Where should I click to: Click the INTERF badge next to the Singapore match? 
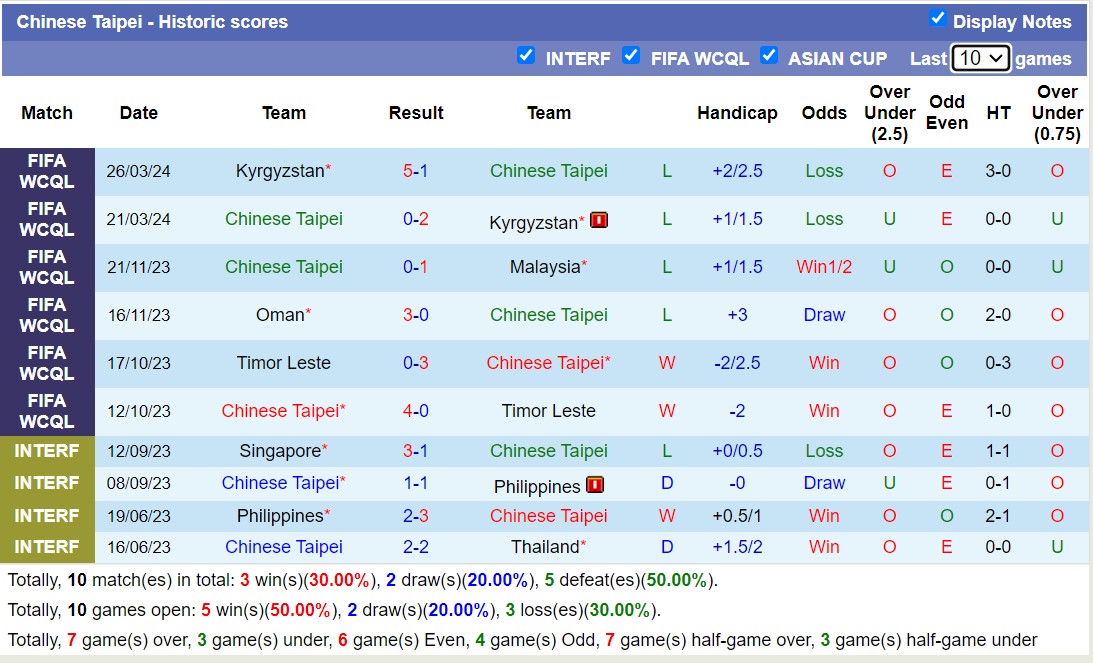pyautogui.click(x=46, y=451)
